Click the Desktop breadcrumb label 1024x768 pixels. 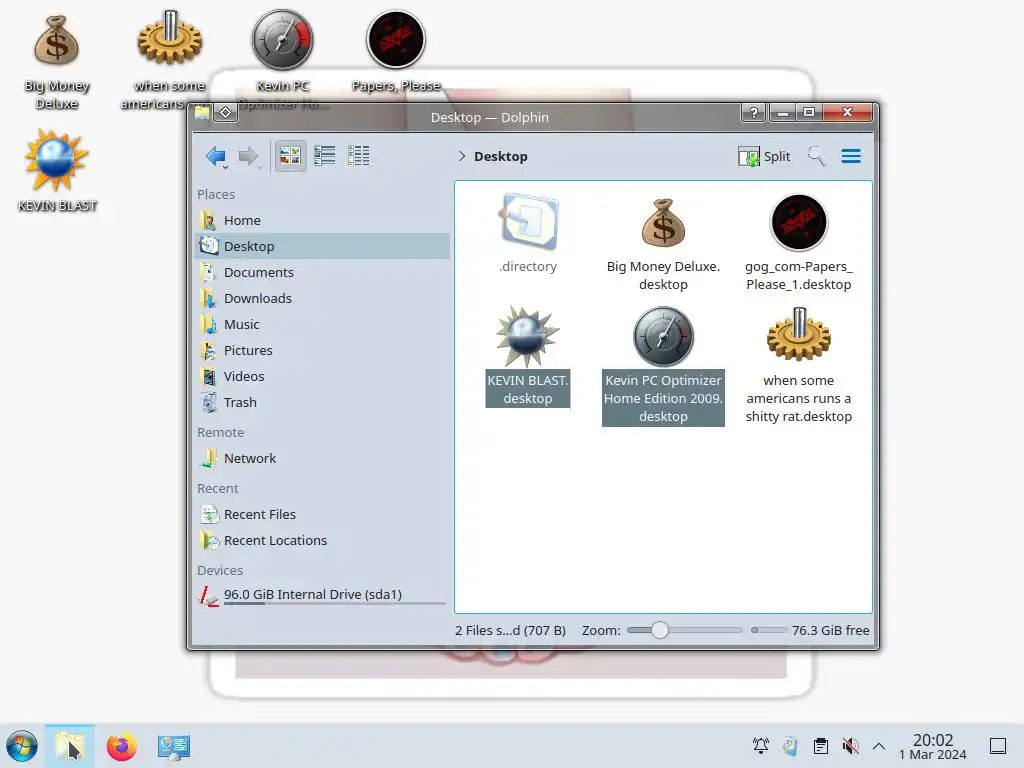coord(500,156)
